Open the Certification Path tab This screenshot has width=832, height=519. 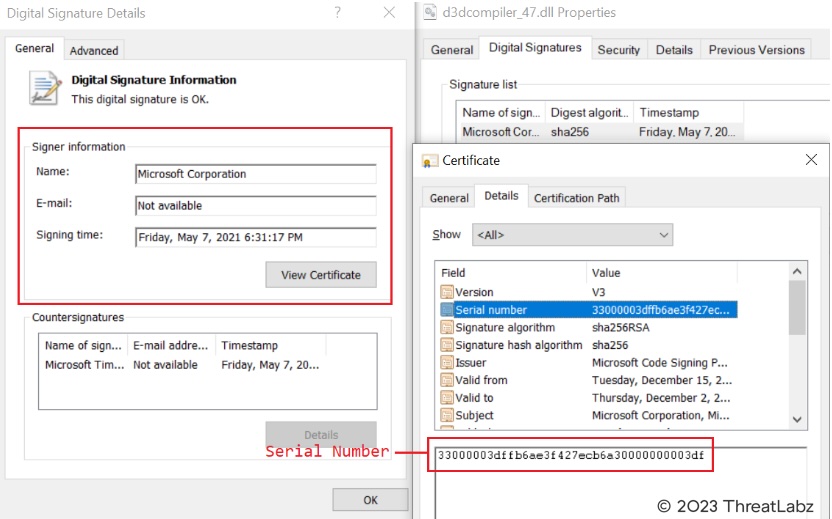pos(576,198)
